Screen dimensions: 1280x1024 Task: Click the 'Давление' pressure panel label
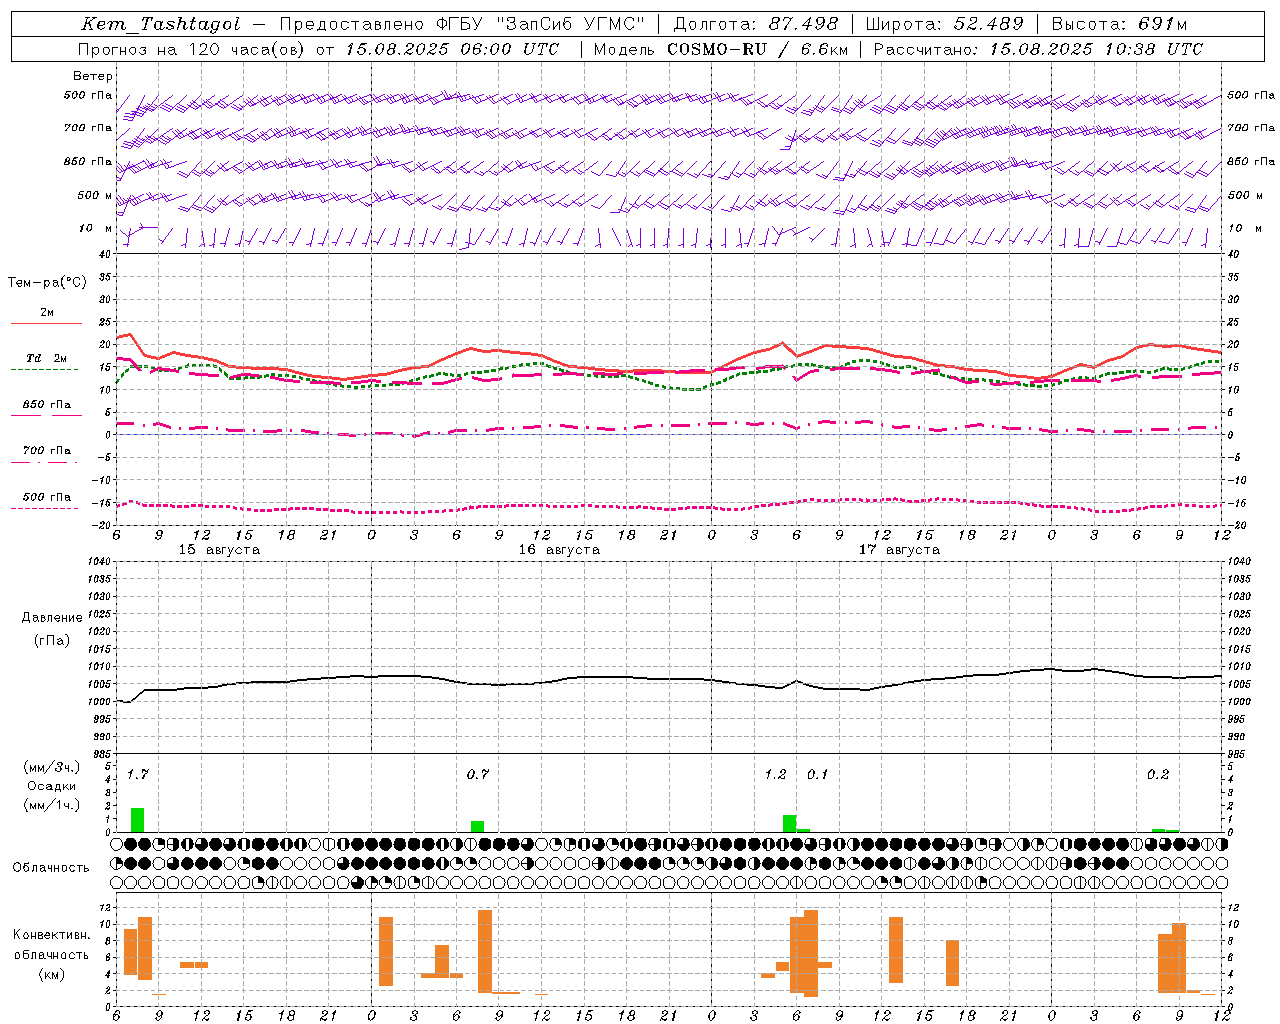51,618
